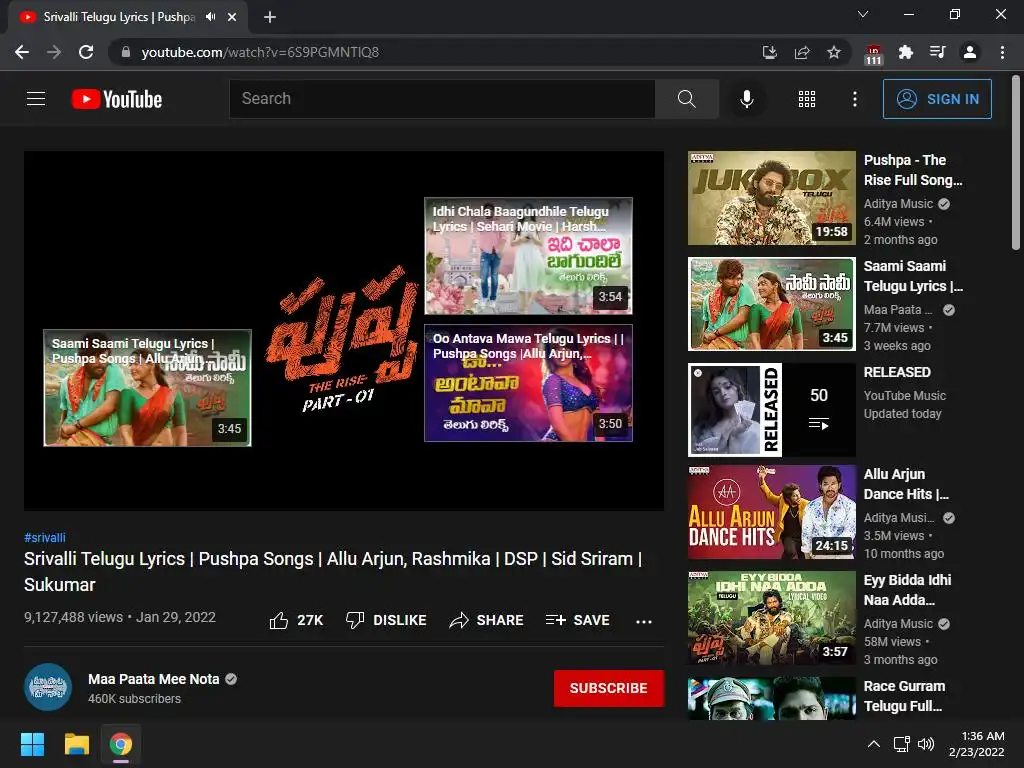Open File Explorer from taskbar
Screen dimensions: 1024x768
coord(76,744)
